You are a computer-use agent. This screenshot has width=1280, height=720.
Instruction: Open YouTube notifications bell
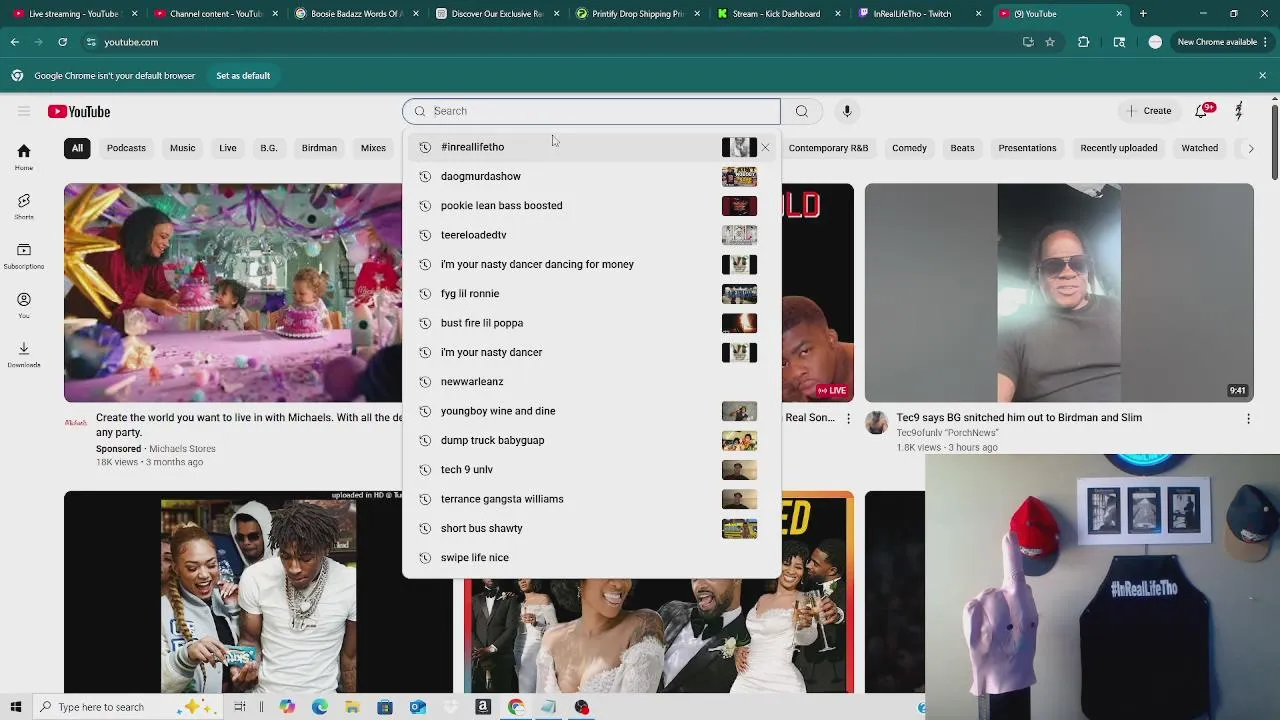click(x=1202, y=111)
